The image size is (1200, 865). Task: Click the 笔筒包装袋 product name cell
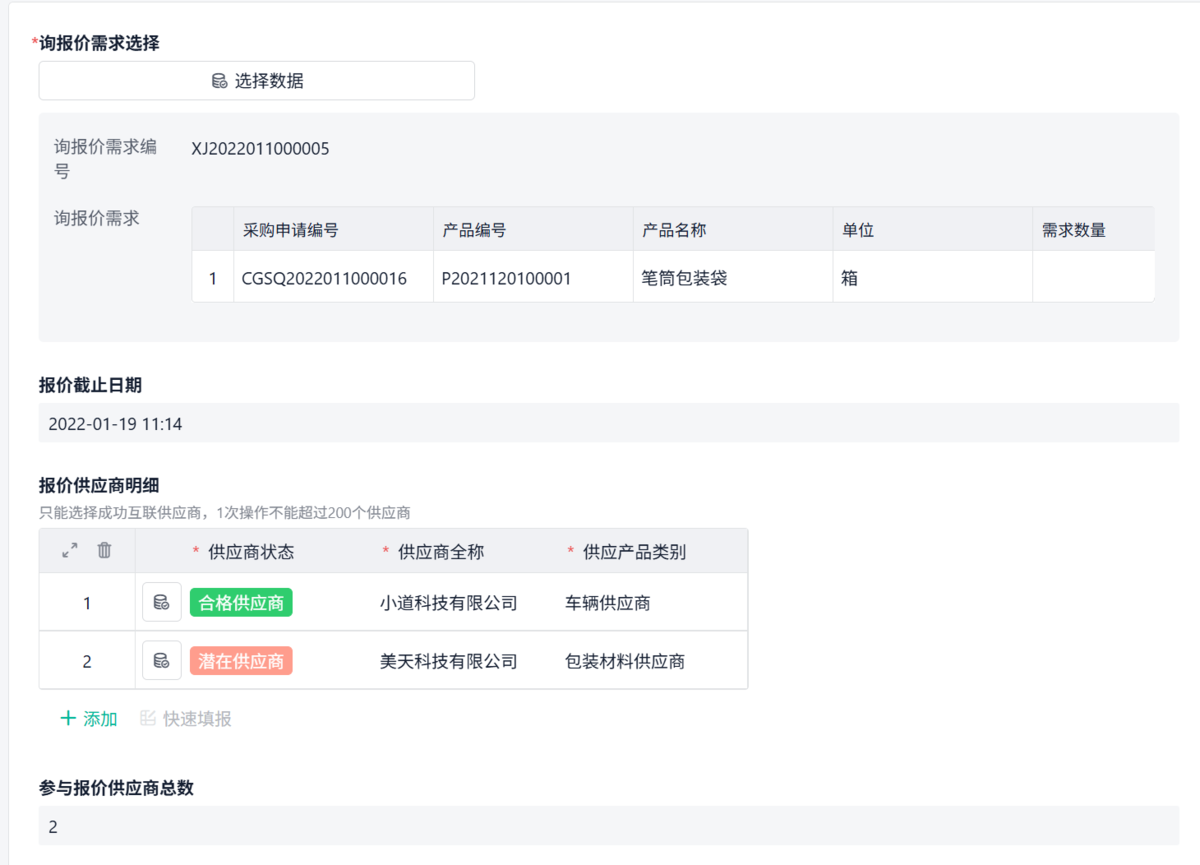(684, 278)
